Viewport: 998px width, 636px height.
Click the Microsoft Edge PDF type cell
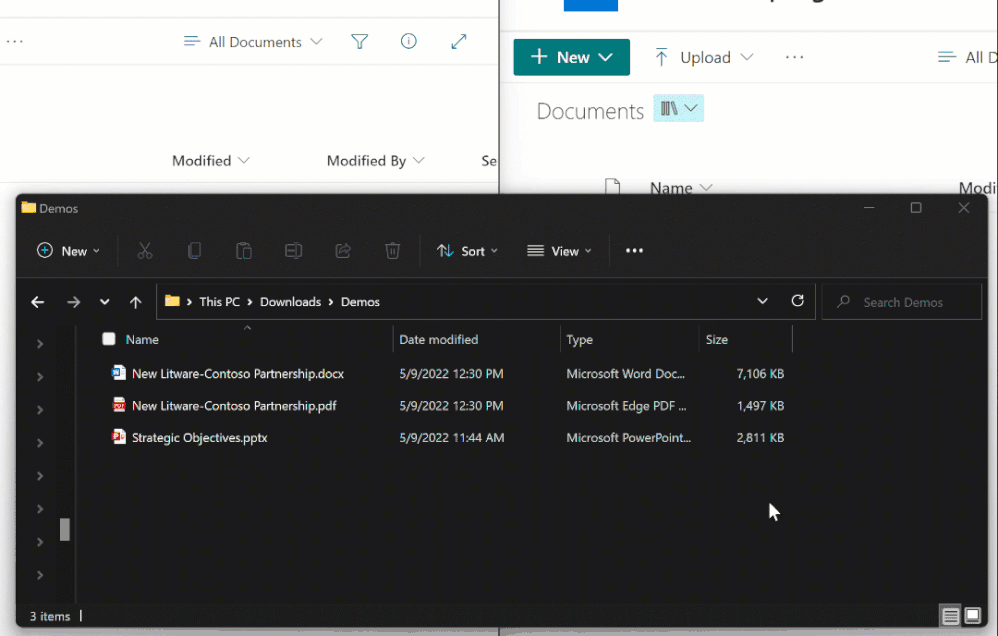[626, 406]
